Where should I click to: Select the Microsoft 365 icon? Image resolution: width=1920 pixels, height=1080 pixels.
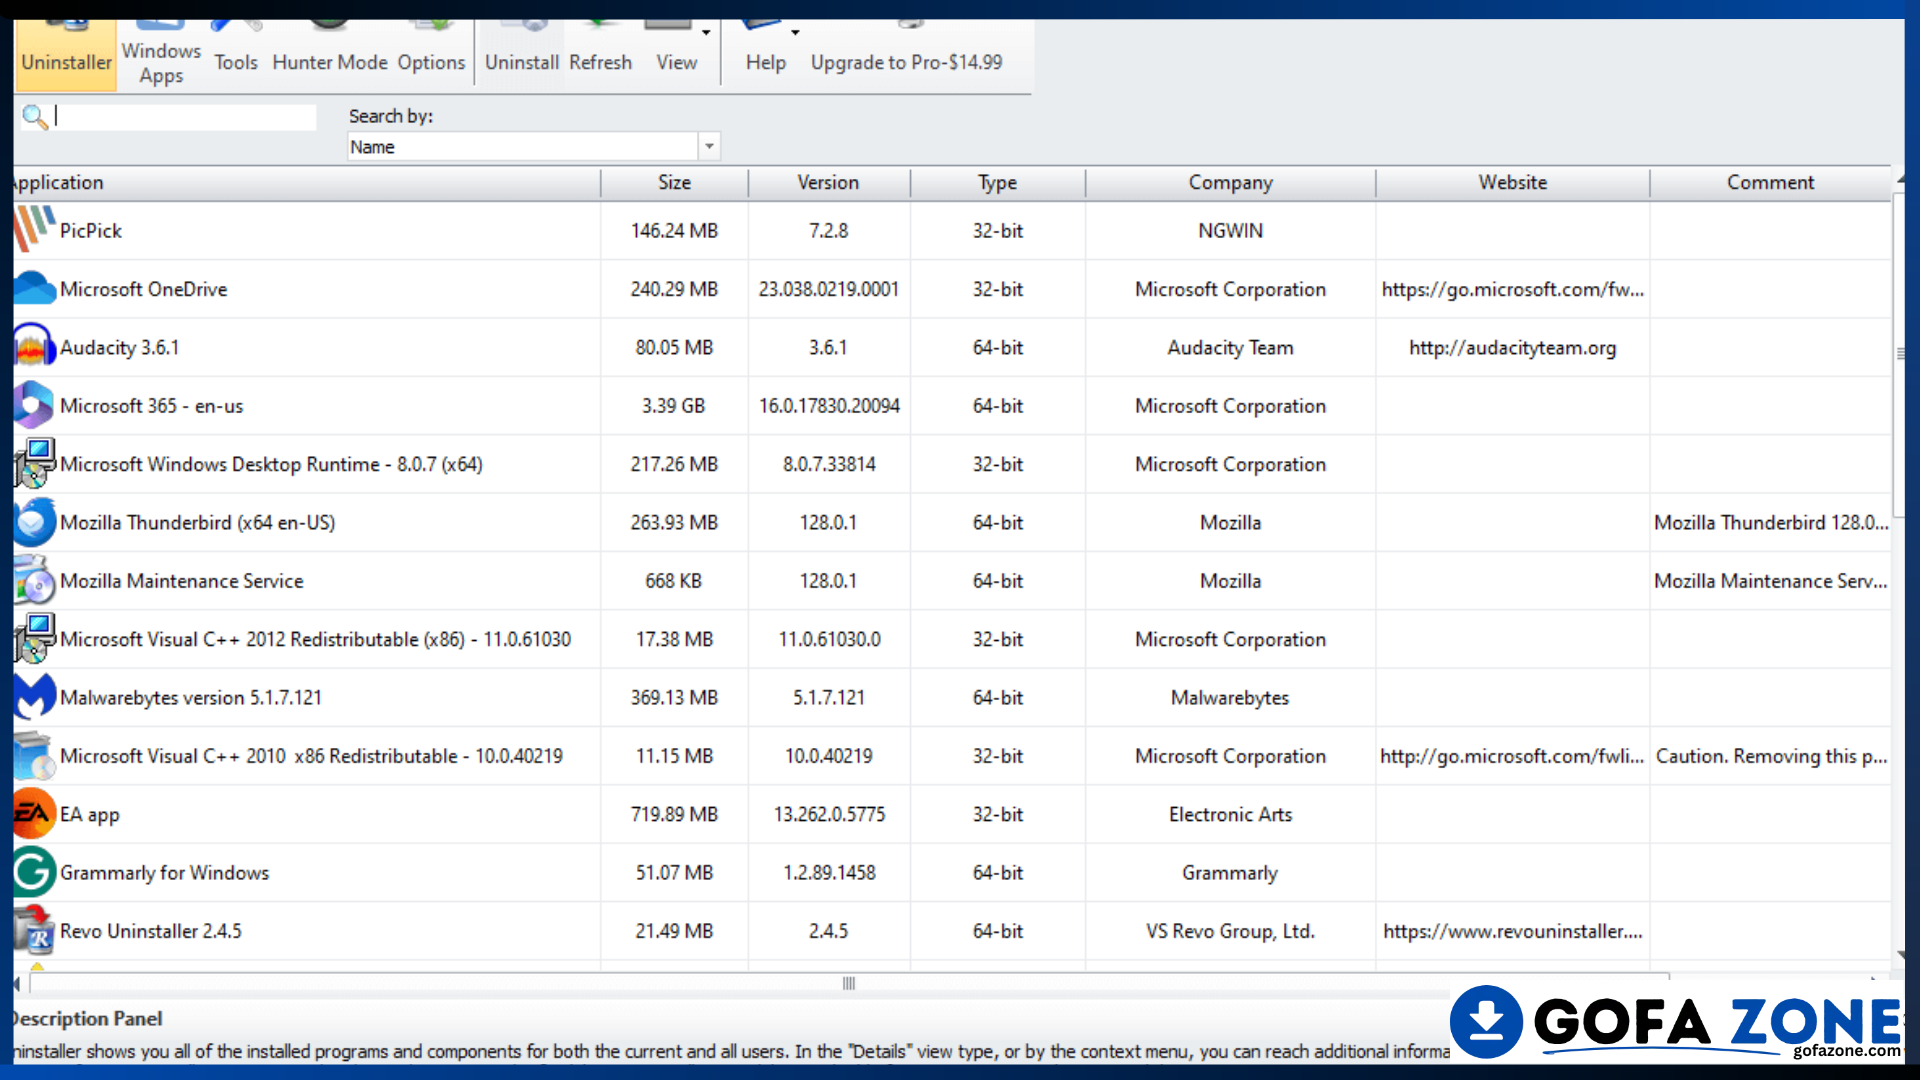coord(34,405)
